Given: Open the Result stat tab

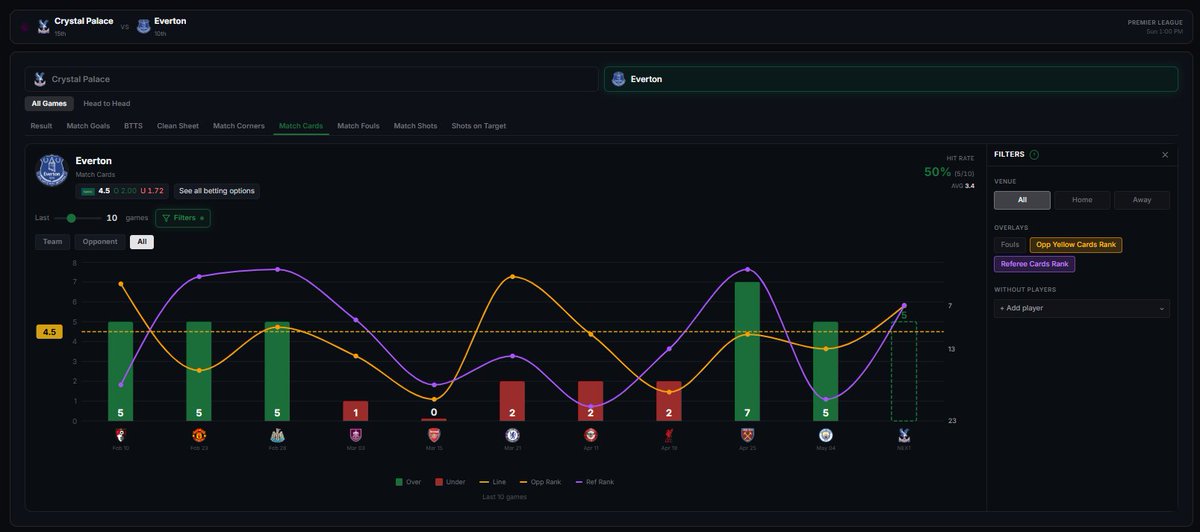Looking at the screenshot, I should click(x=41, y=126).
